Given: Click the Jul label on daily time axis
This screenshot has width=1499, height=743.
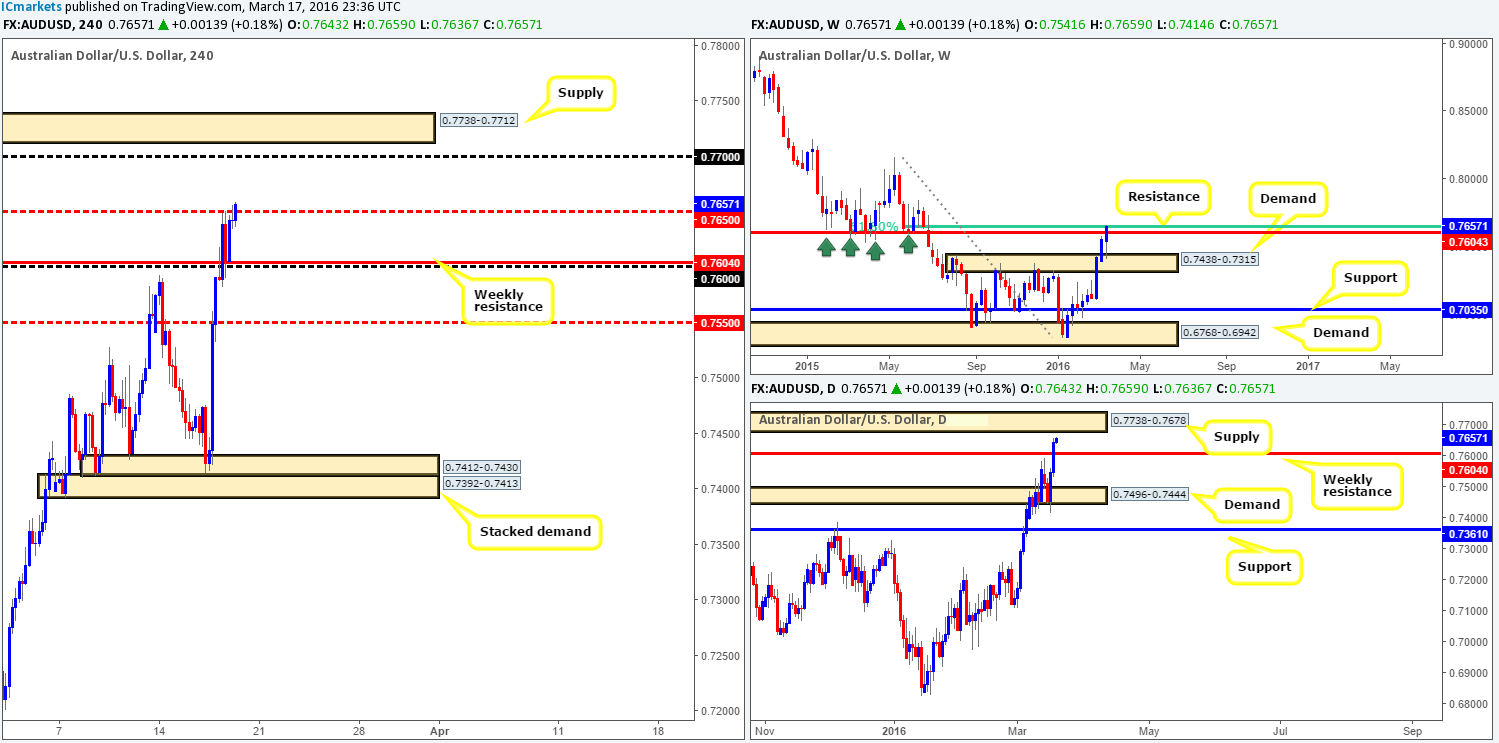Looking at the screenshot, I should (1279, 732).
